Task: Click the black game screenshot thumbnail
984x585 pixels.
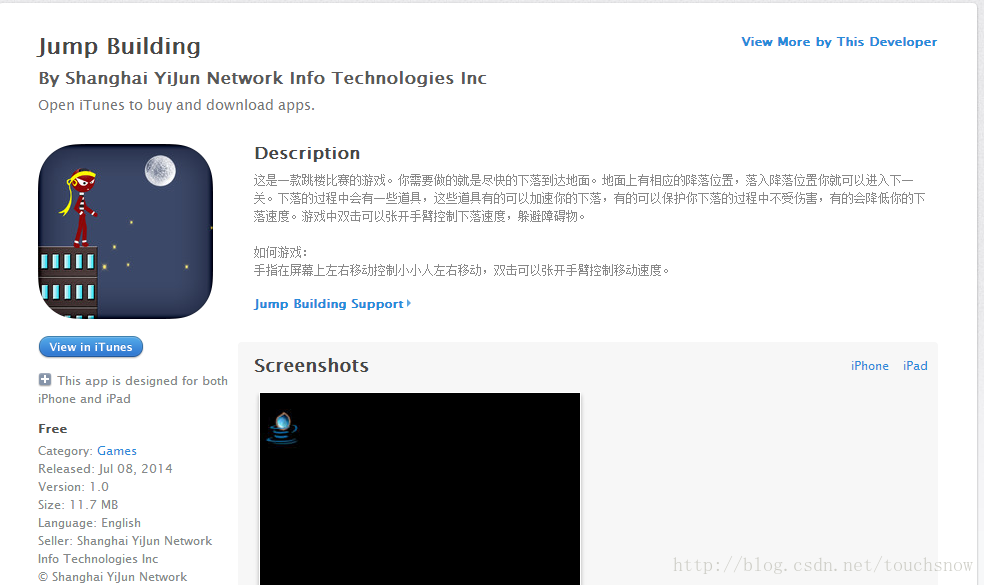Action: point(420,489)
